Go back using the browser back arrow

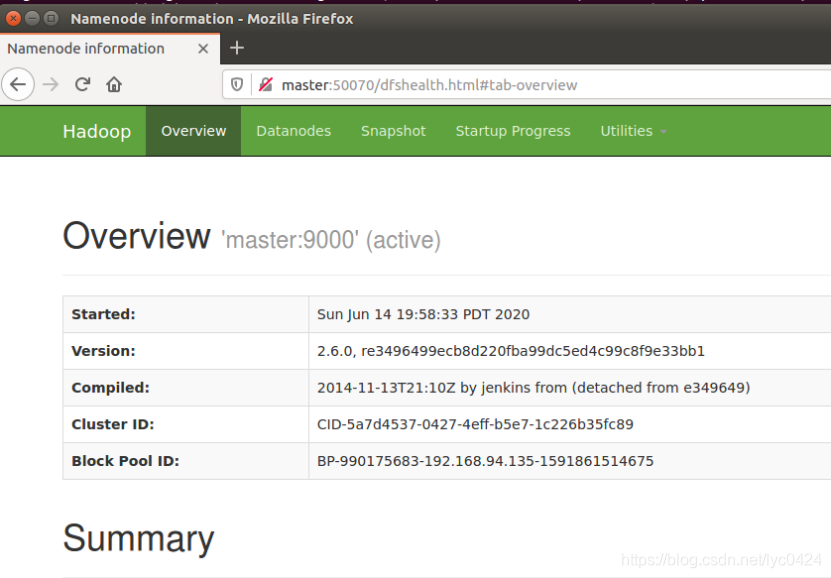click(x=18, y=84)
